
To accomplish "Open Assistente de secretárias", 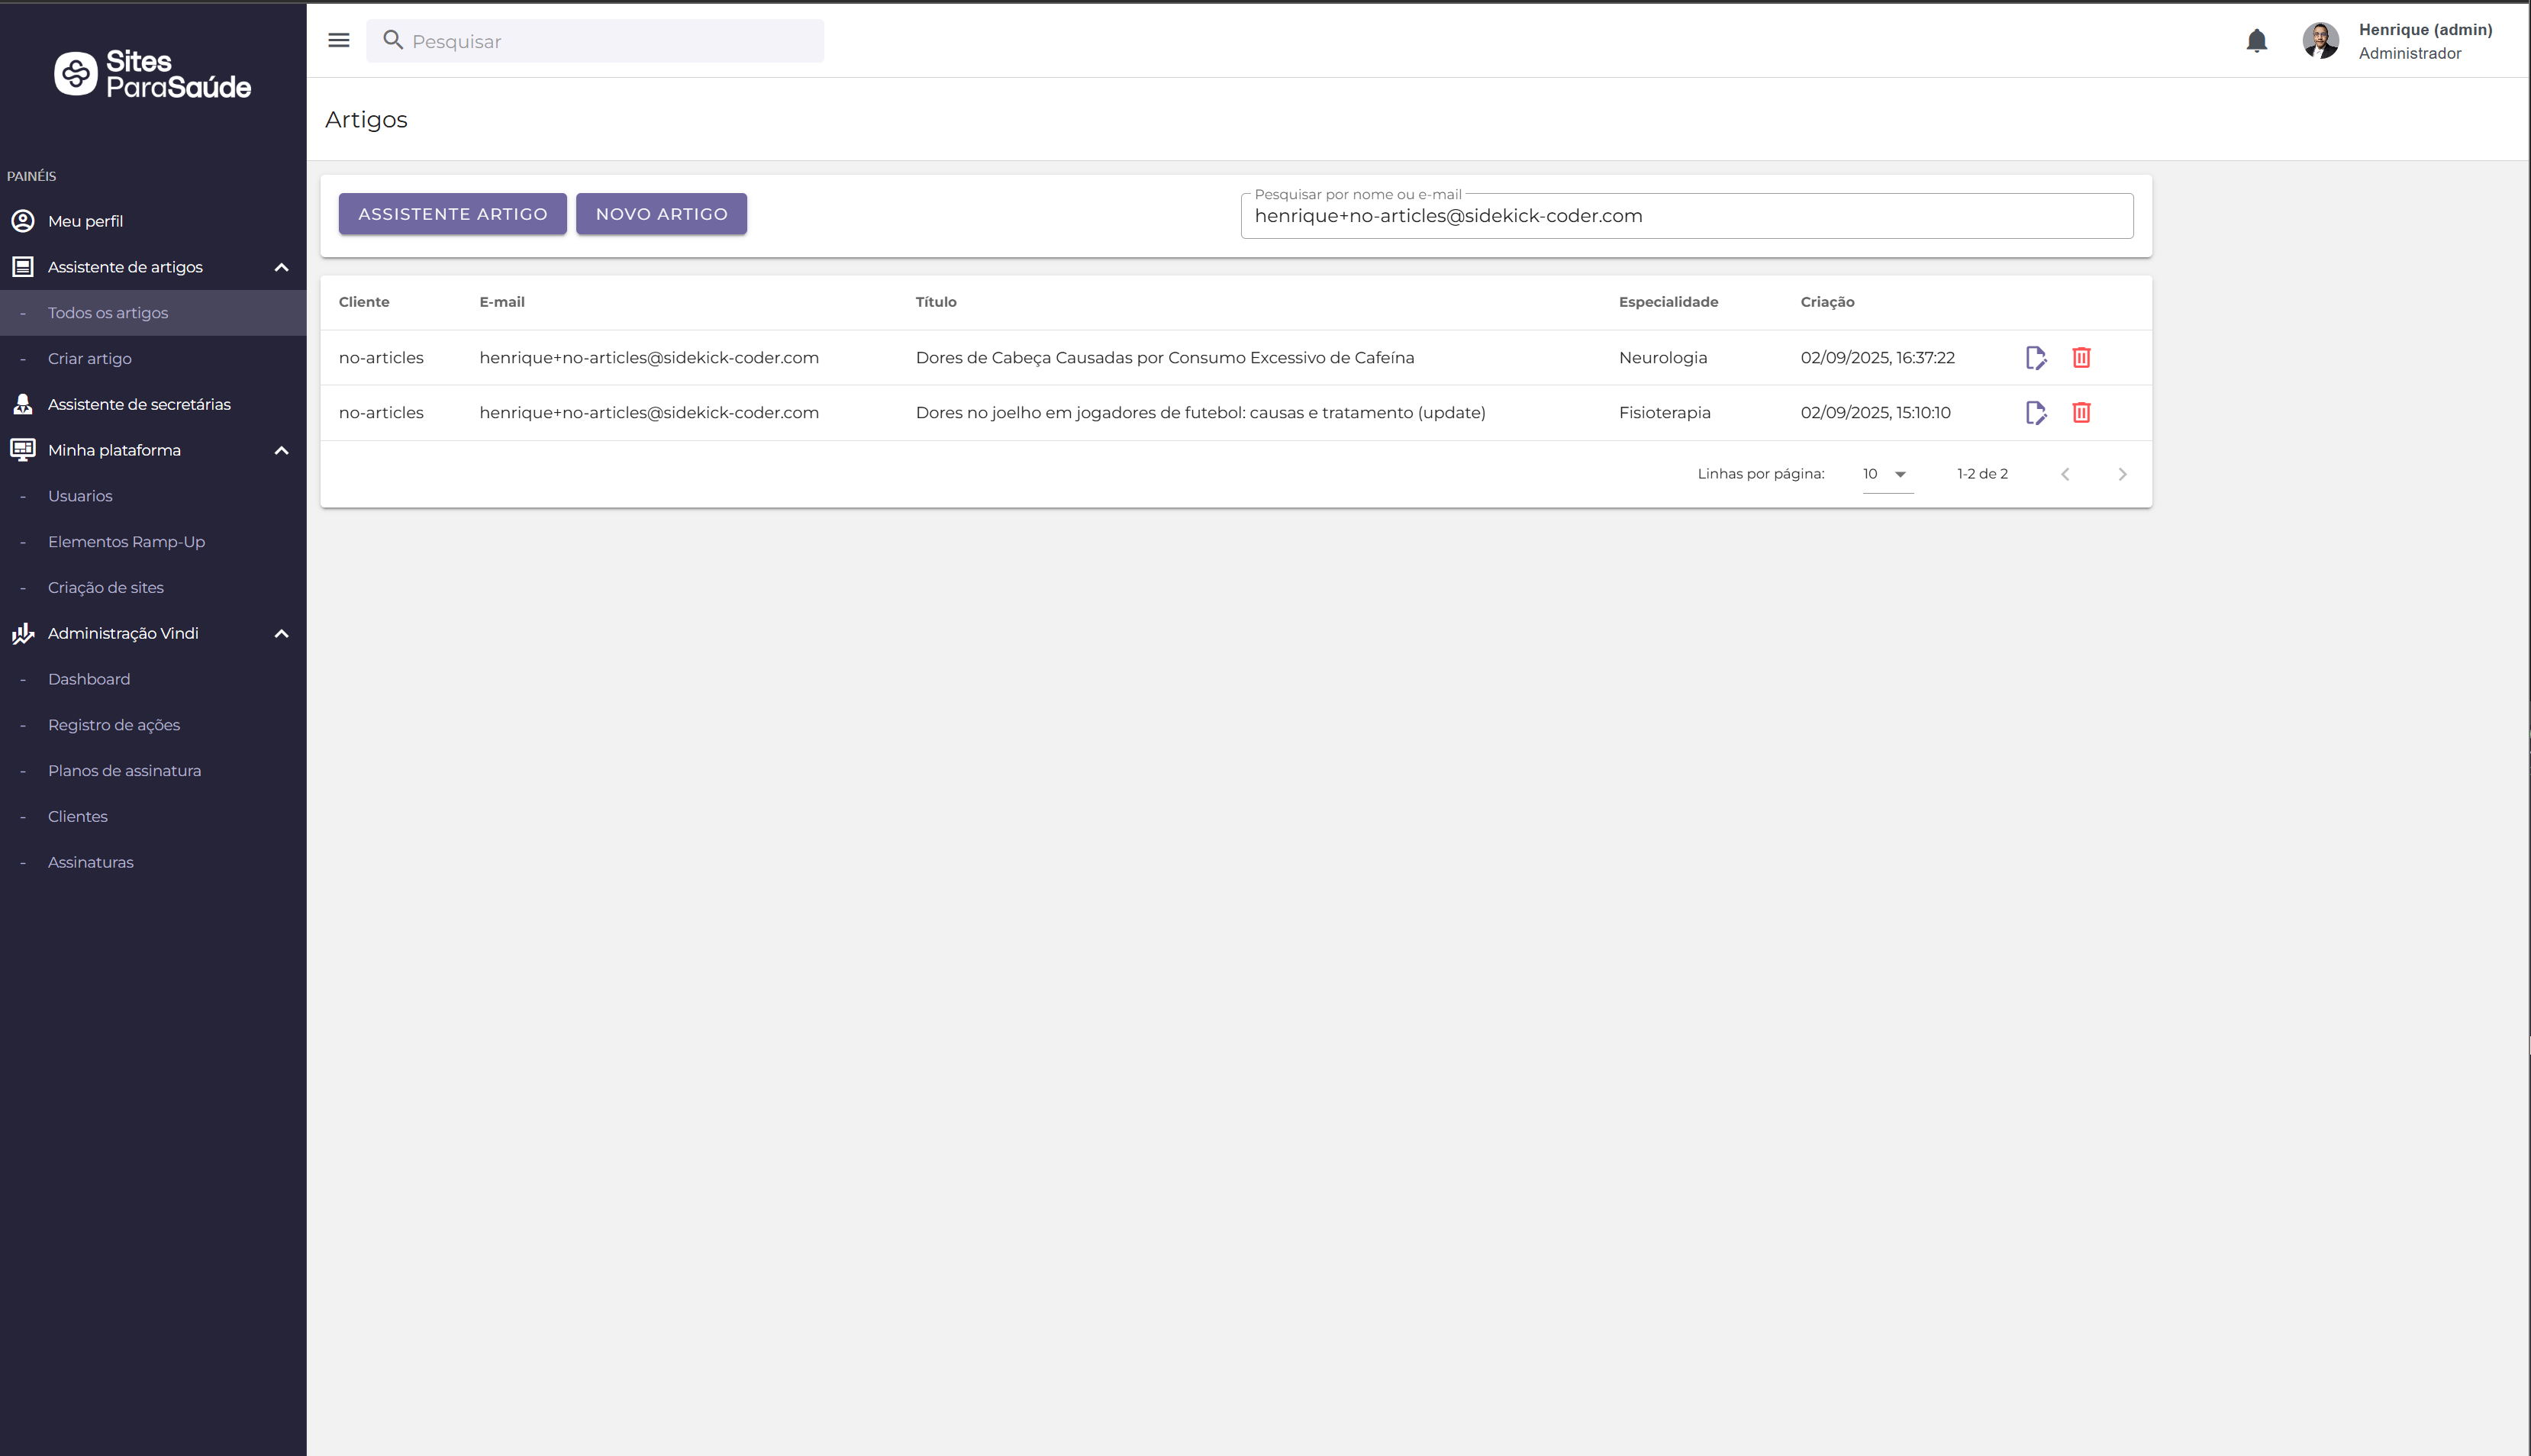I will click(x=153, y=404).
